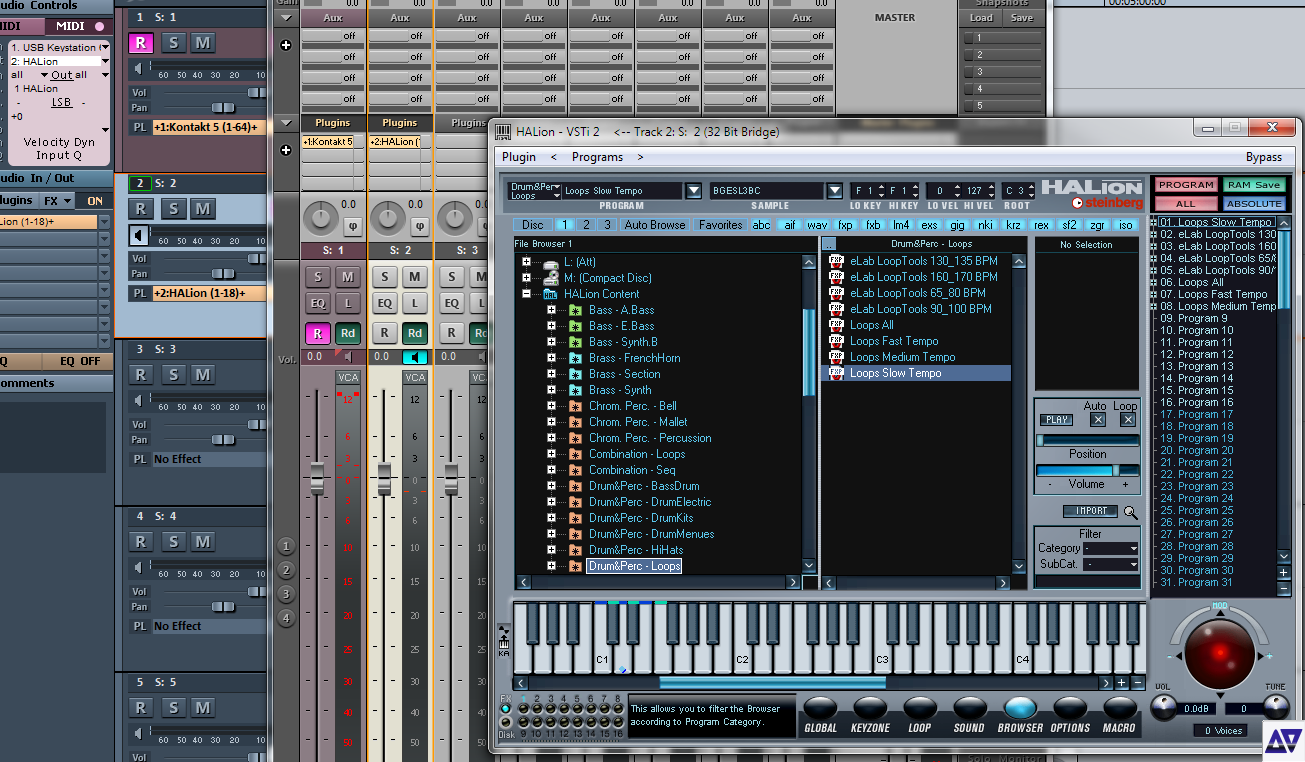This screenshot has height=762, width=1305.
Task: Click the IMPORT button
Action: point(1090,511)
